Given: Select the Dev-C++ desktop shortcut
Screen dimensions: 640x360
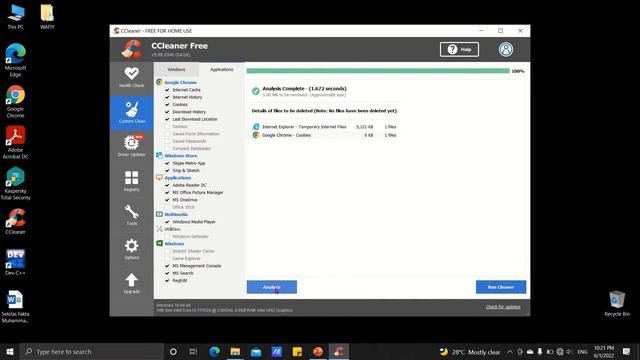Looking at the screenshot, I should (x=16, y=262).
